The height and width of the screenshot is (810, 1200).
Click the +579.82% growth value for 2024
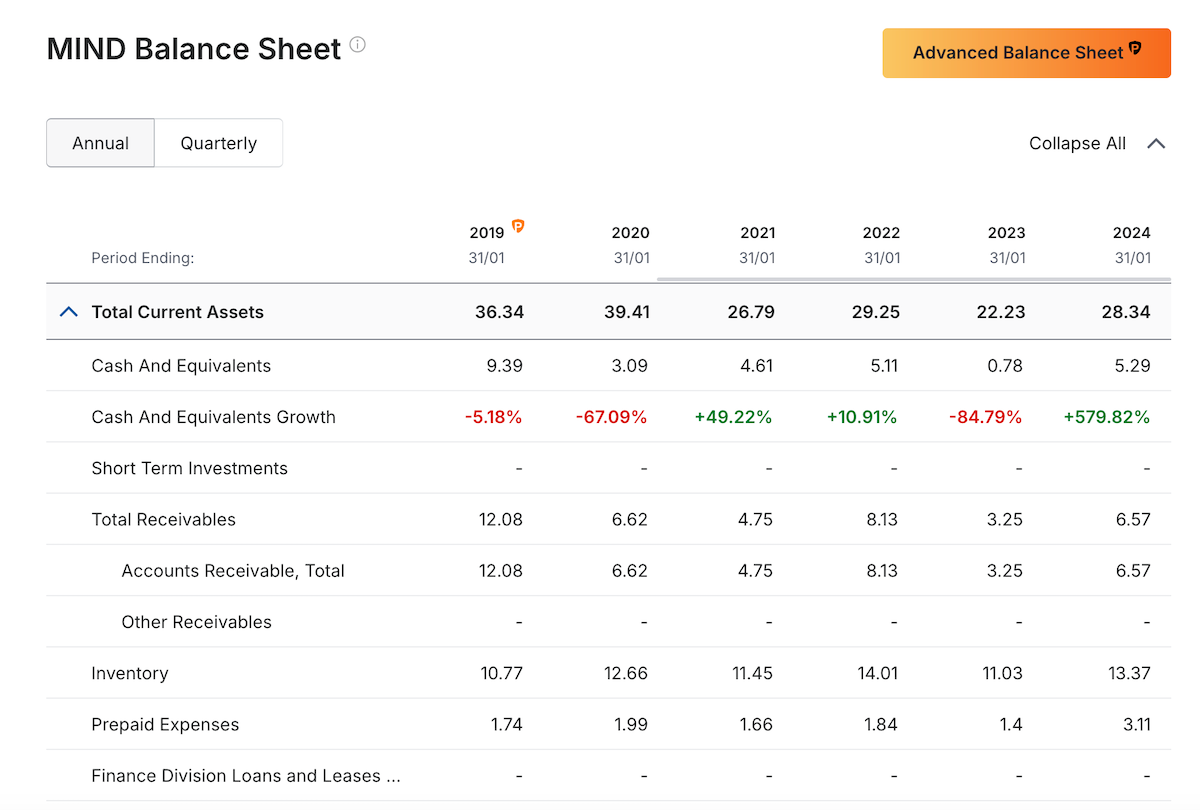(1106, 417)
